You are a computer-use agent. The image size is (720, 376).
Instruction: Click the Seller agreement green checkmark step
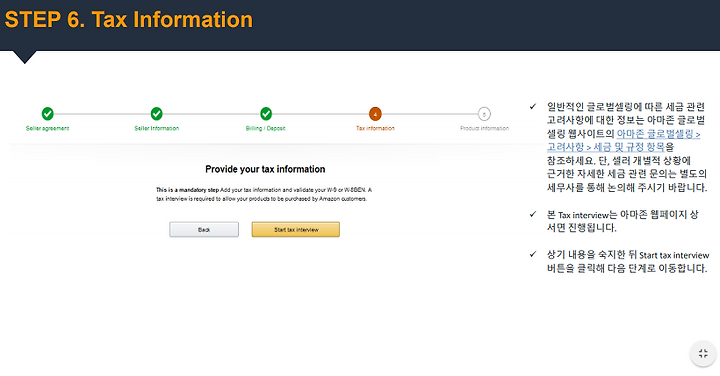tap(47, 113)
